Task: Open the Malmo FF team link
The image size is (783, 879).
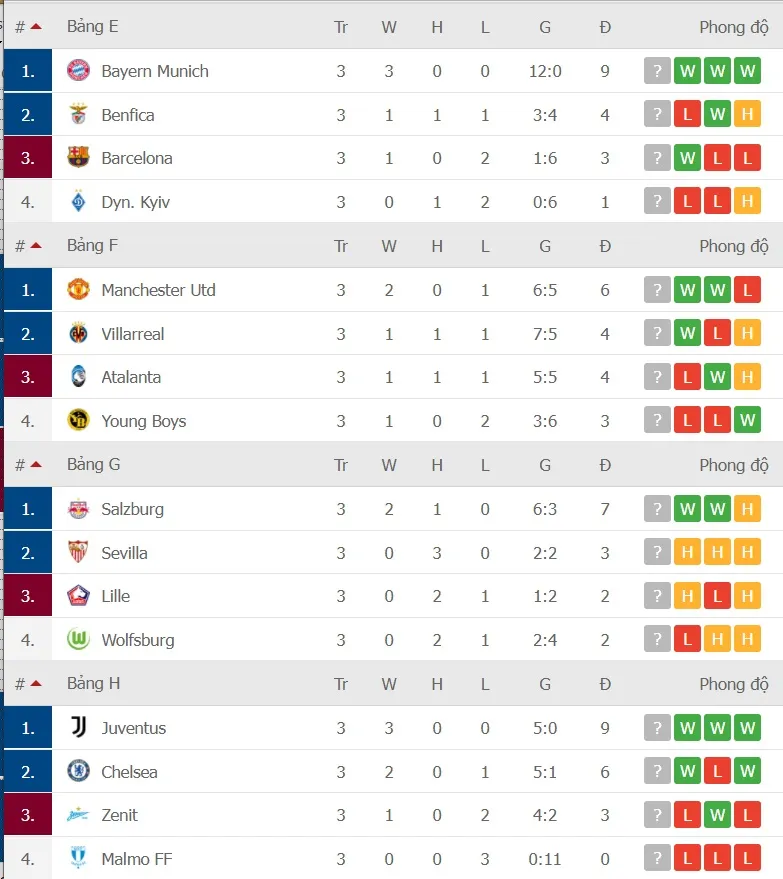Action: click(x=138, y=859)
